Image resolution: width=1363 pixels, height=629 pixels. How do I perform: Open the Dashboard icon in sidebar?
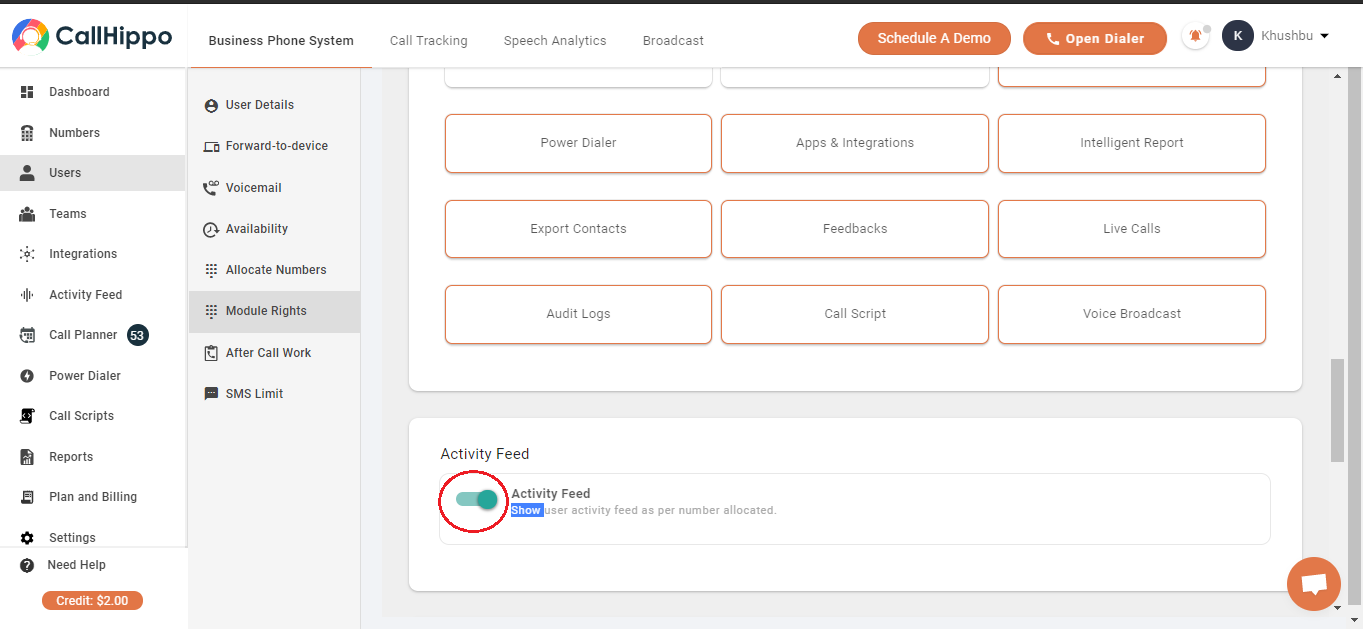27,92
